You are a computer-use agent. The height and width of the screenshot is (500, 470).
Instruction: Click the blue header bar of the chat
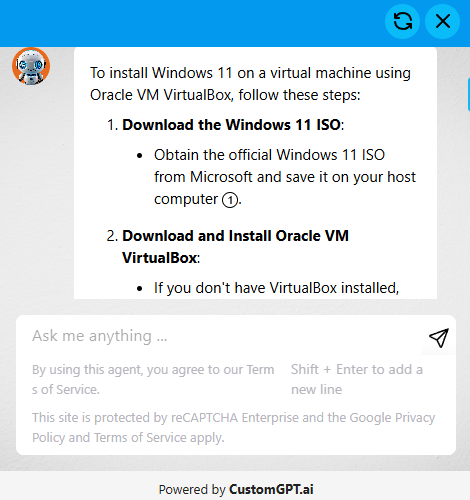192,22
